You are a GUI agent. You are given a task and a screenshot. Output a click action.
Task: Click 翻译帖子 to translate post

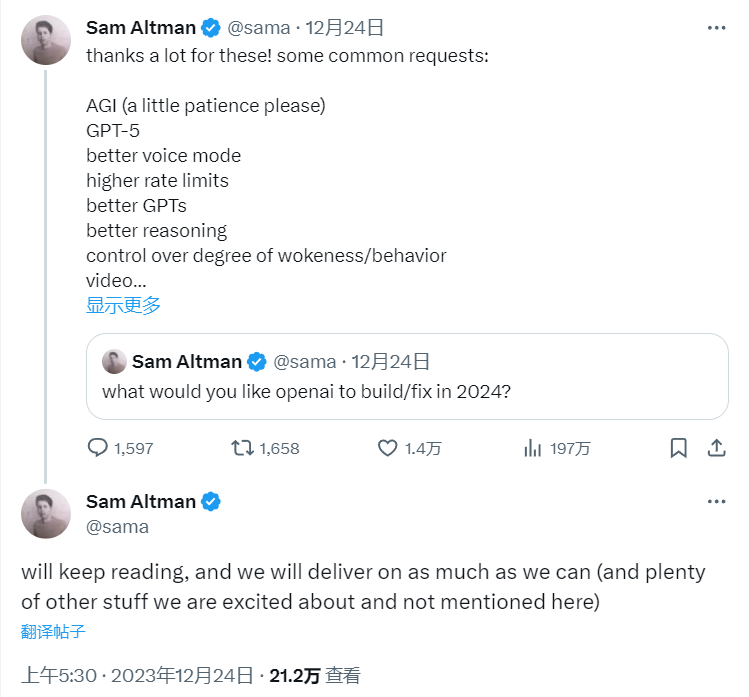point(52,631)
